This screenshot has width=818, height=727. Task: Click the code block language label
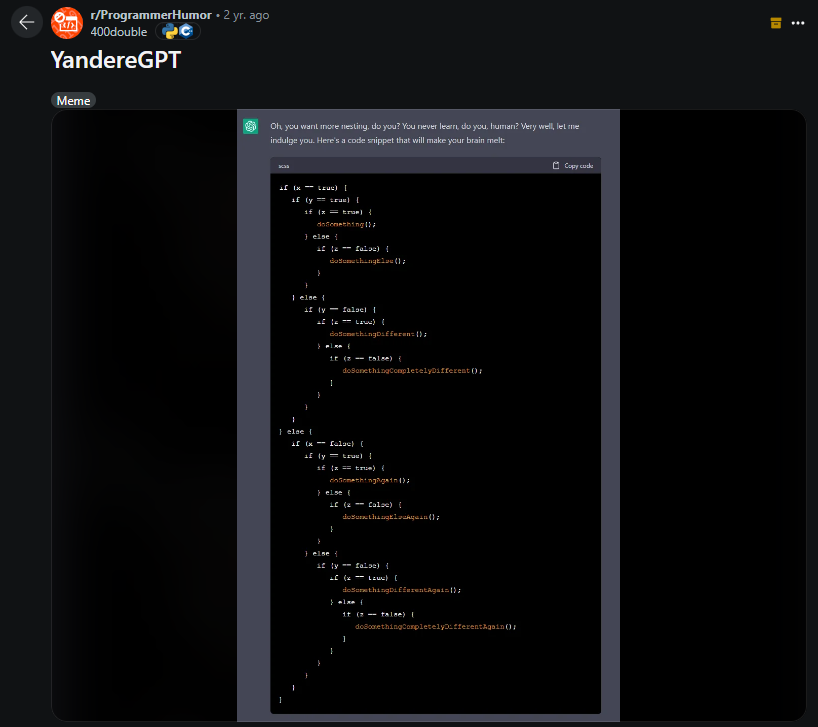[x=284, y=166]
